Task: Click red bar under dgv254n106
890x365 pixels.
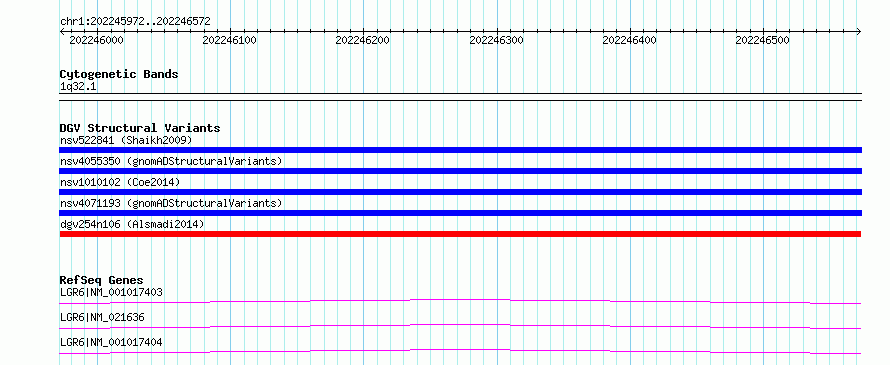Action: tap(460, 234)
